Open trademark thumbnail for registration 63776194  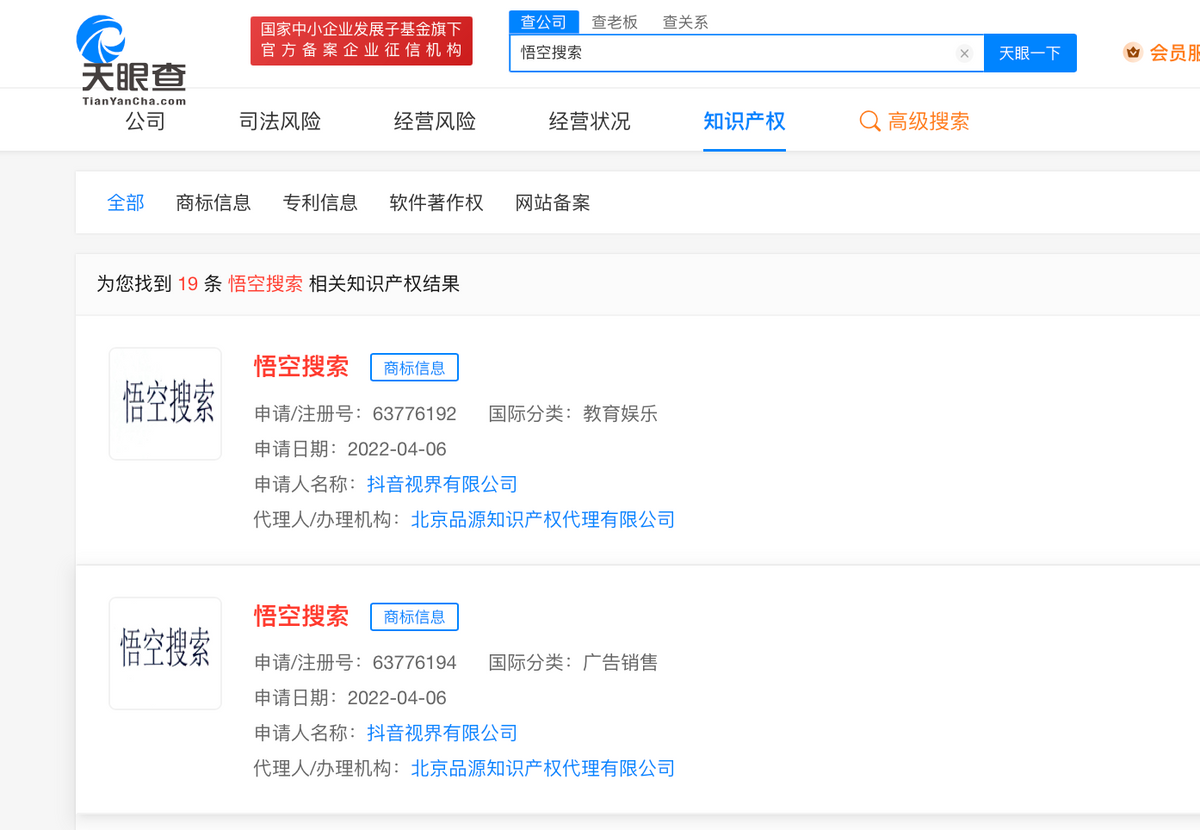(165, 653)
